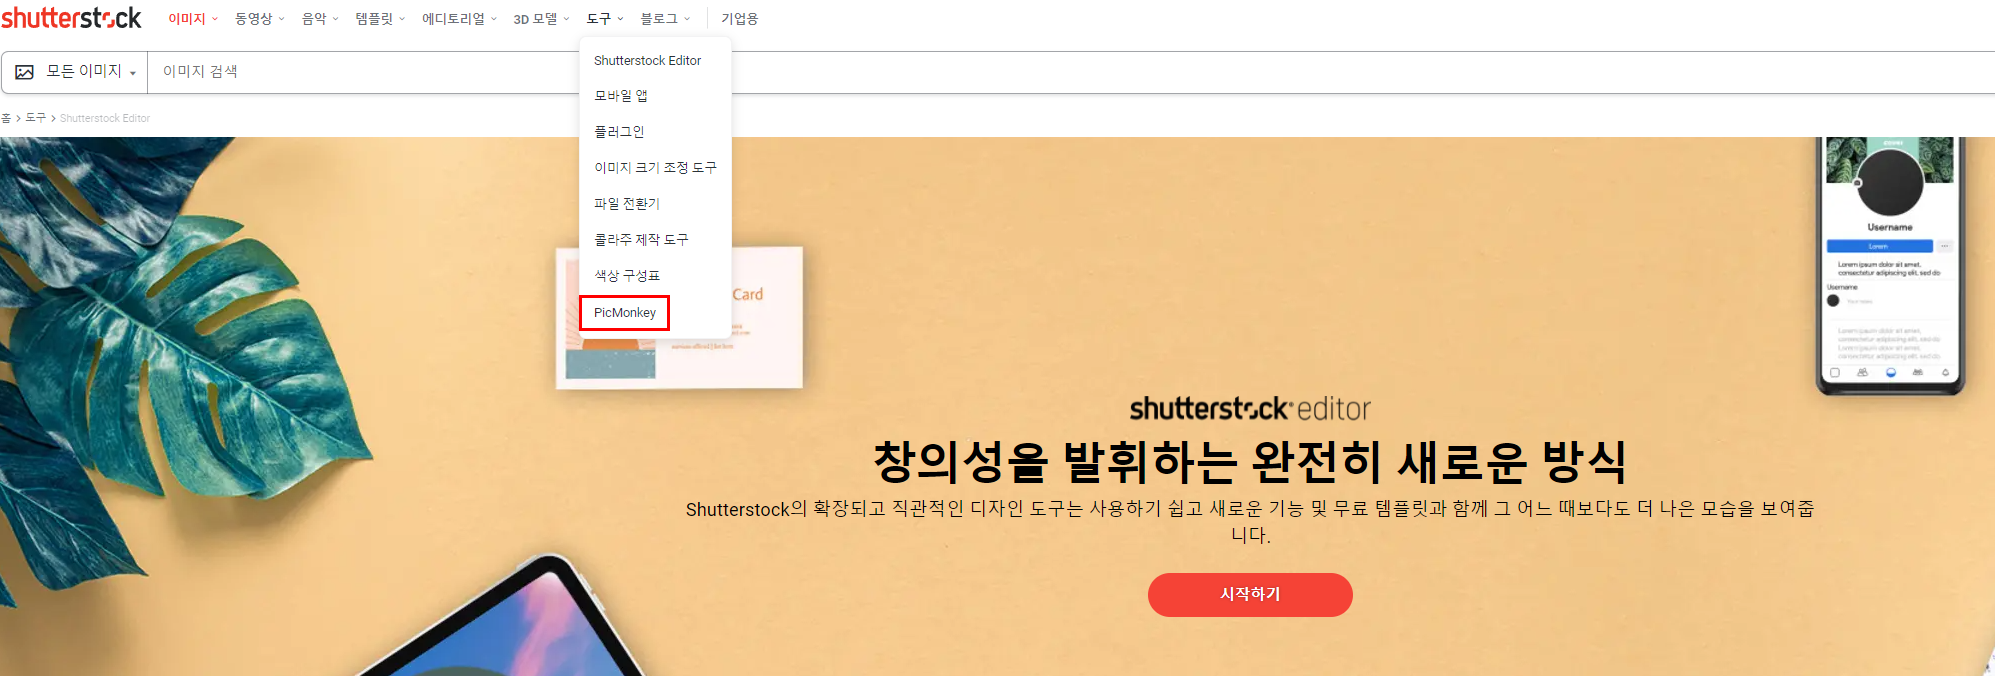The image size is (1995, 676).
Task: Select 콜라주 제작 도구 menu entry
Action: pos(641,239)
